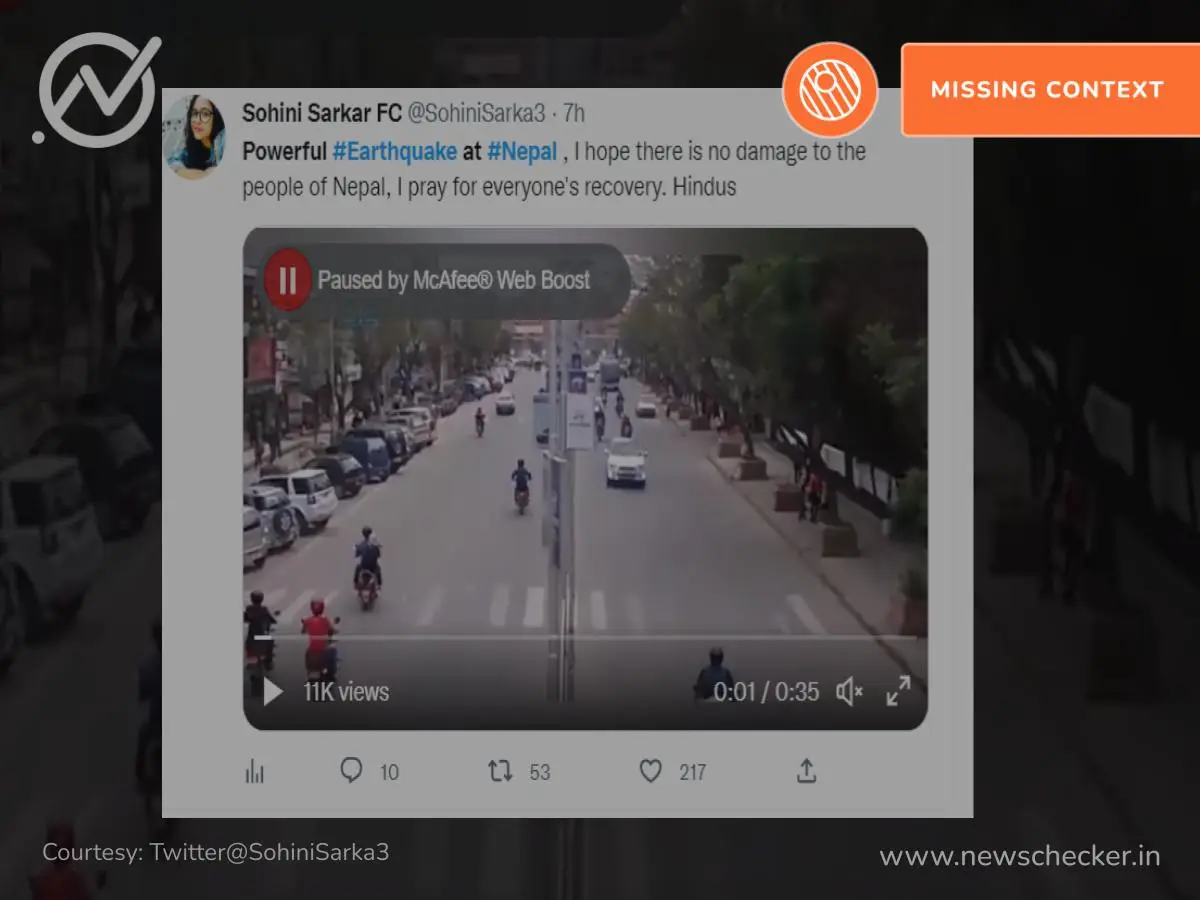Click the video progress bar

[585, 637]
